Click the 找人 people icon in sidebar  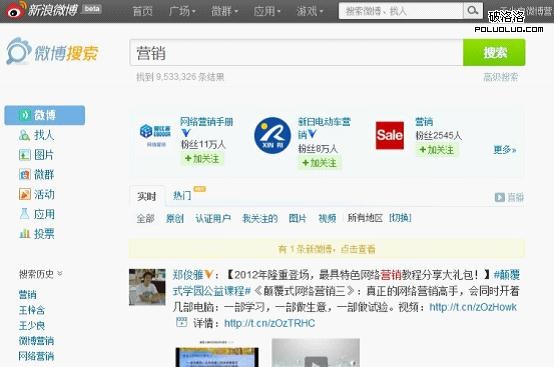[24, 135]
